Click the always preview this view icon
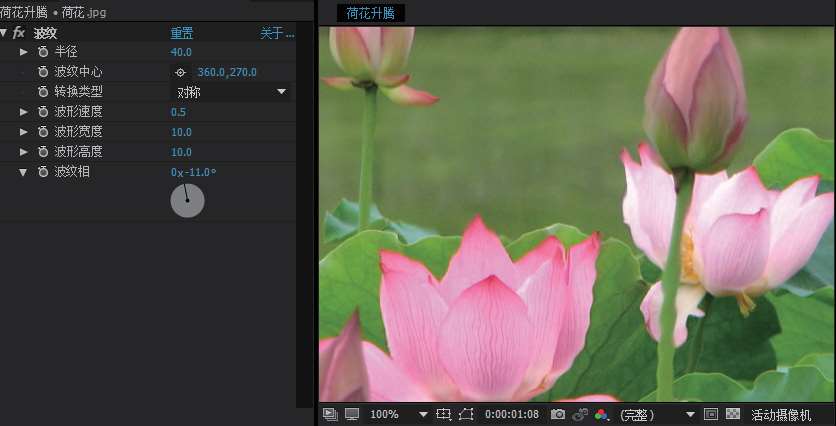The width and height of the screenshot is (836, 426). point(331,414)
